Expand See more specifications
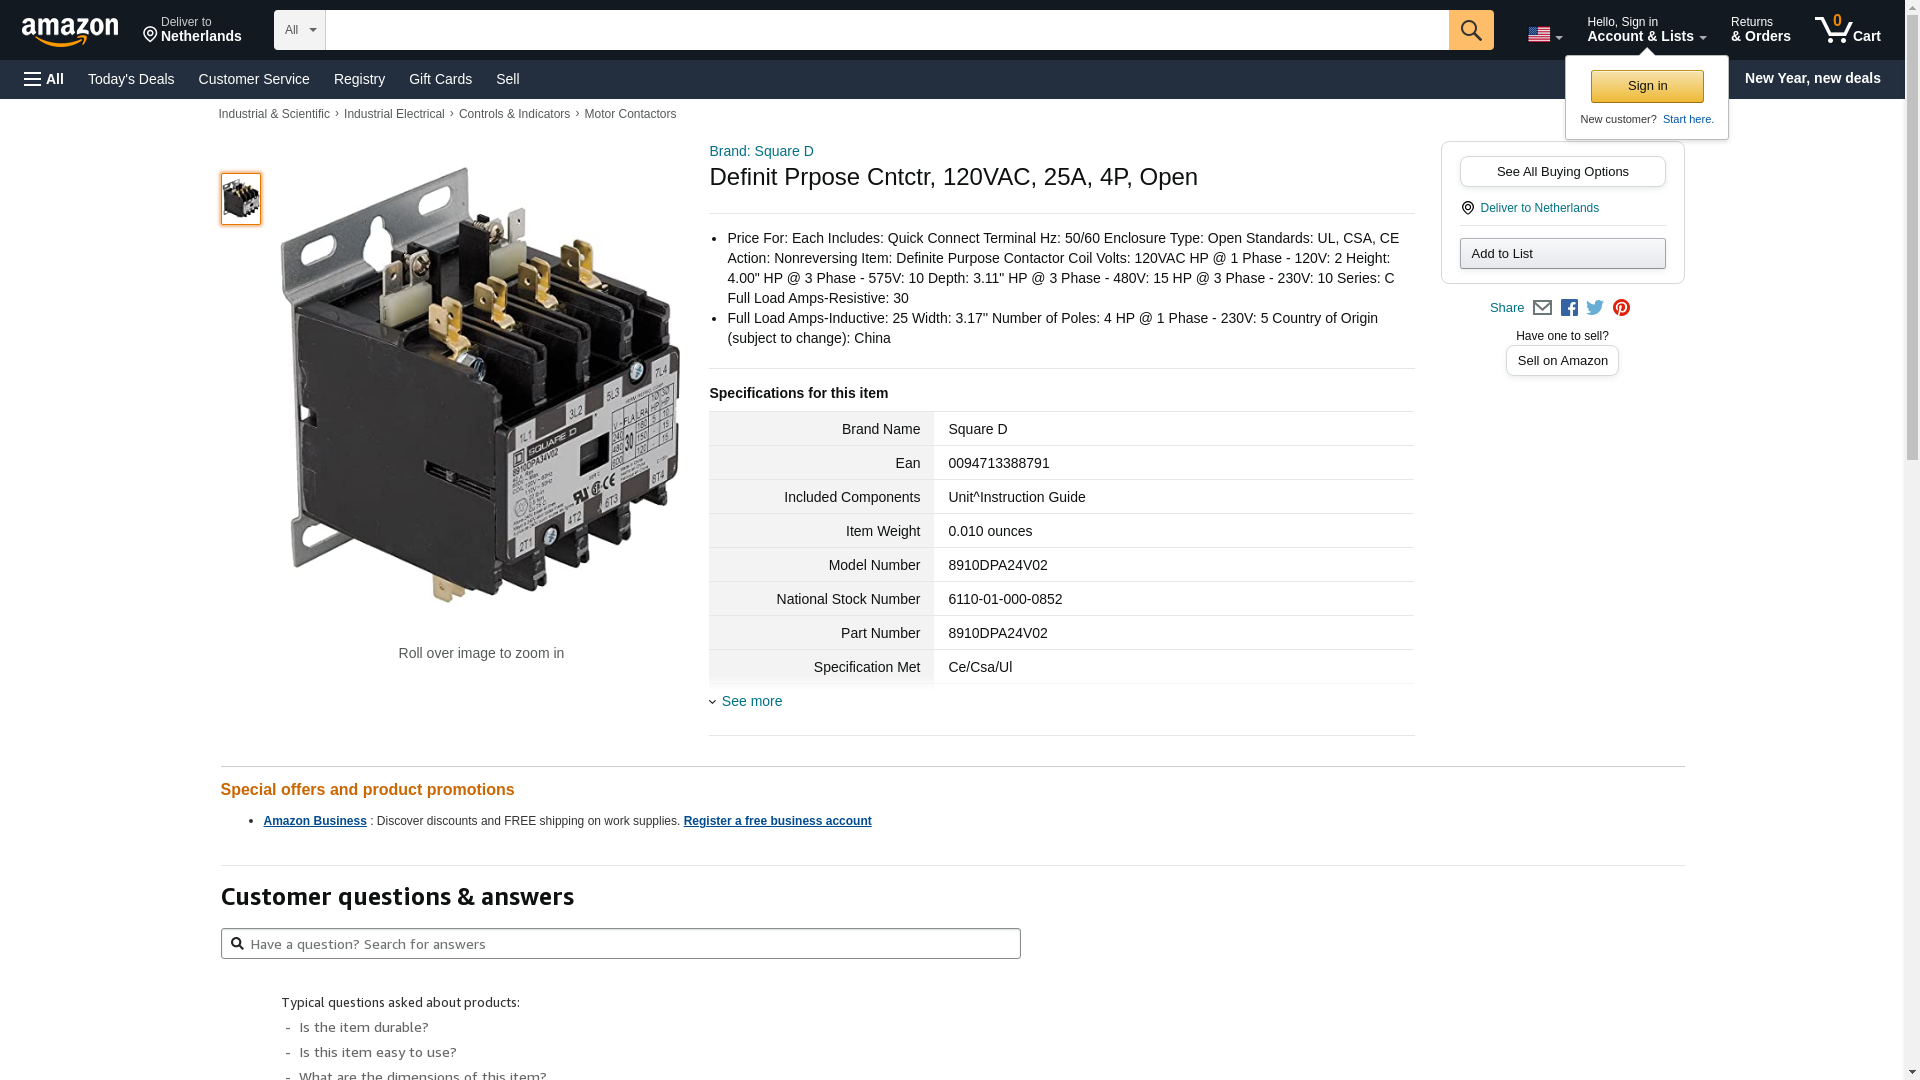 point(751,701)
